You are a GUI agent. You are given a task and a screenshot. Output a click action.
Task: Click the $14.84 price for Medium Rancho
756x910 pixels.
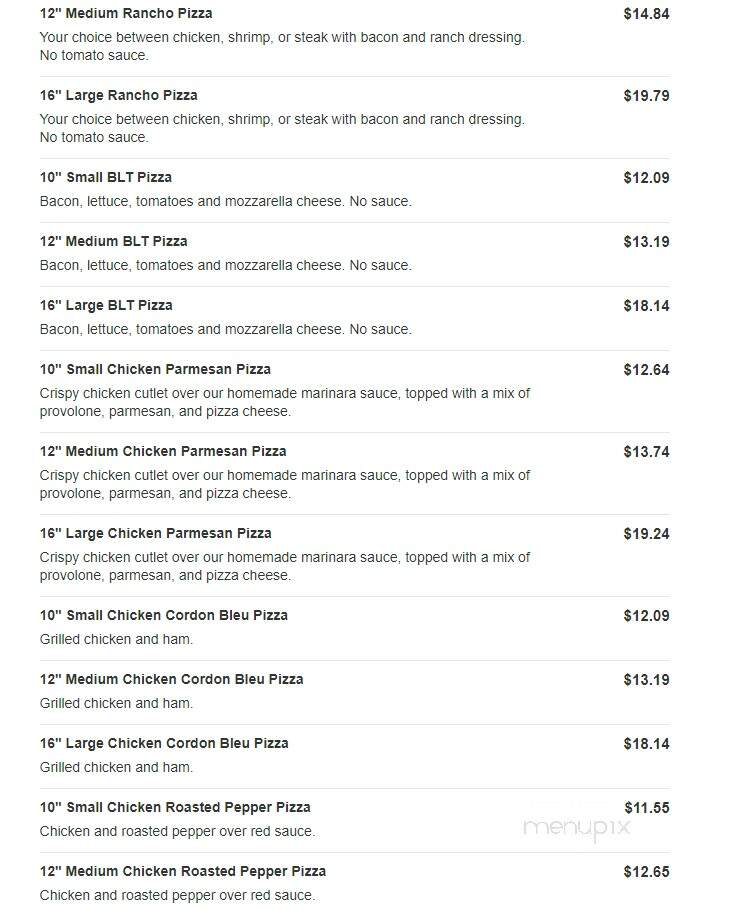click(646, 14)
